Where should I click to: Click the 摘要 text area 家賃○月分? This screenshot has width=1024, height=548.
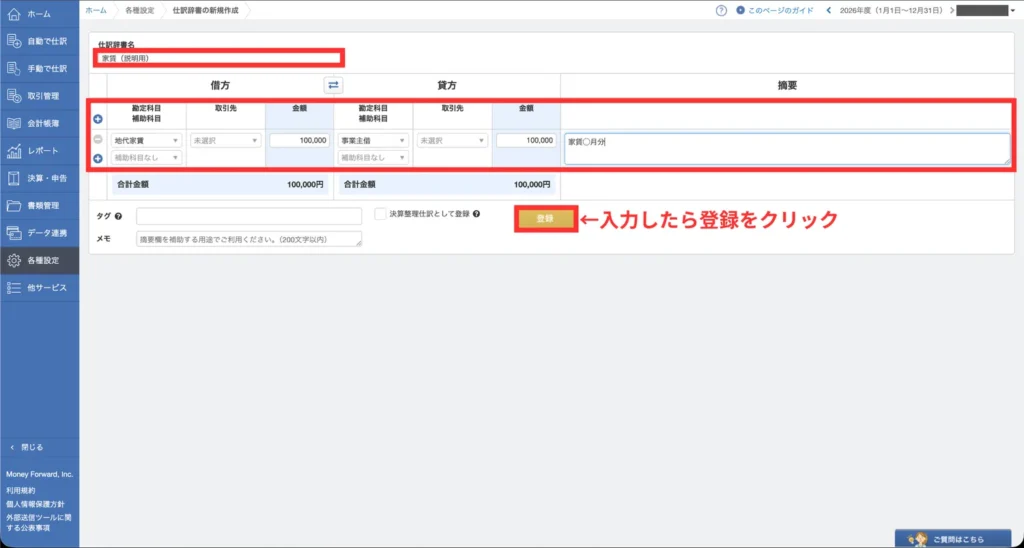coord(787,149)
